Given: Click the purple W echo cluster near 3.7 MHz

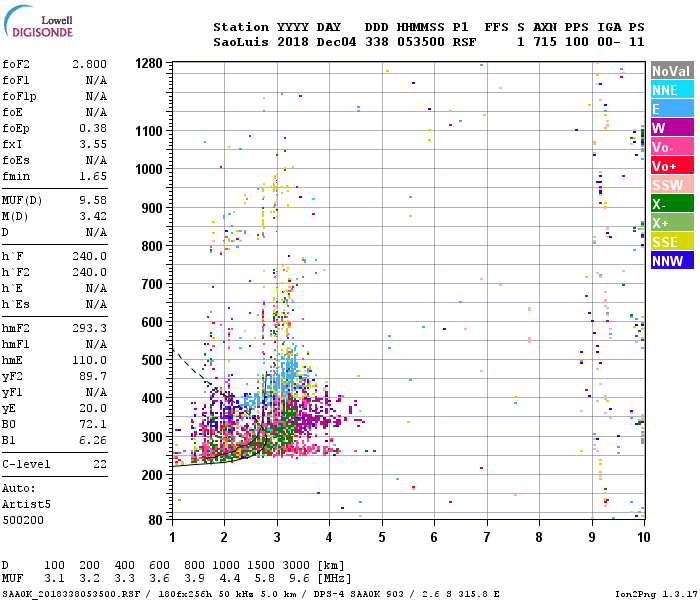Looking at the screenshot, I should pos(312,419).
